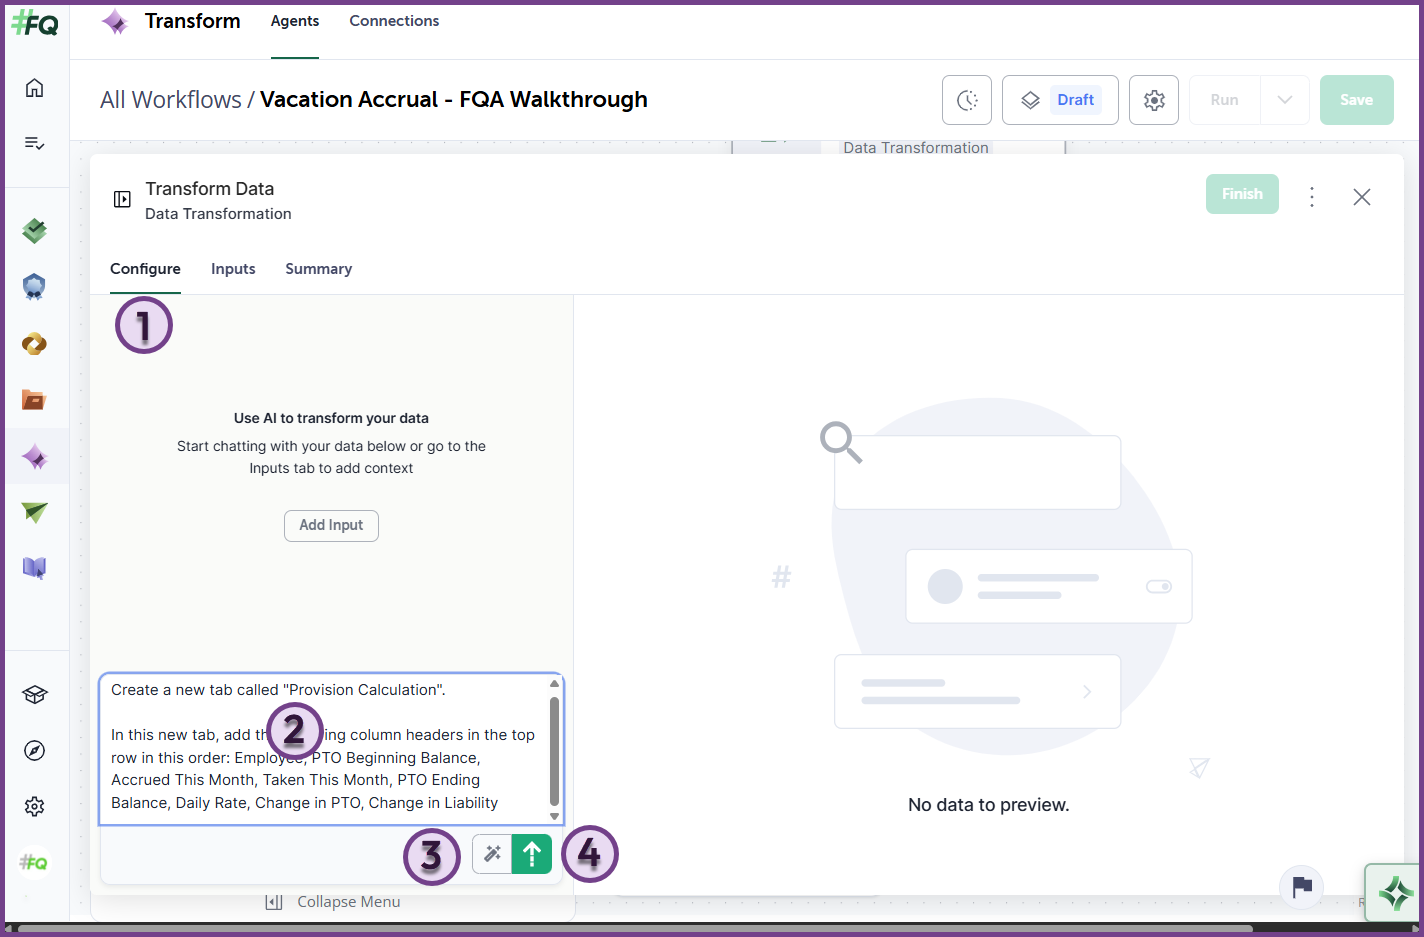Send the prompt with green arrow button
The image size is (1424, 937).
click(x=532, y=854)
